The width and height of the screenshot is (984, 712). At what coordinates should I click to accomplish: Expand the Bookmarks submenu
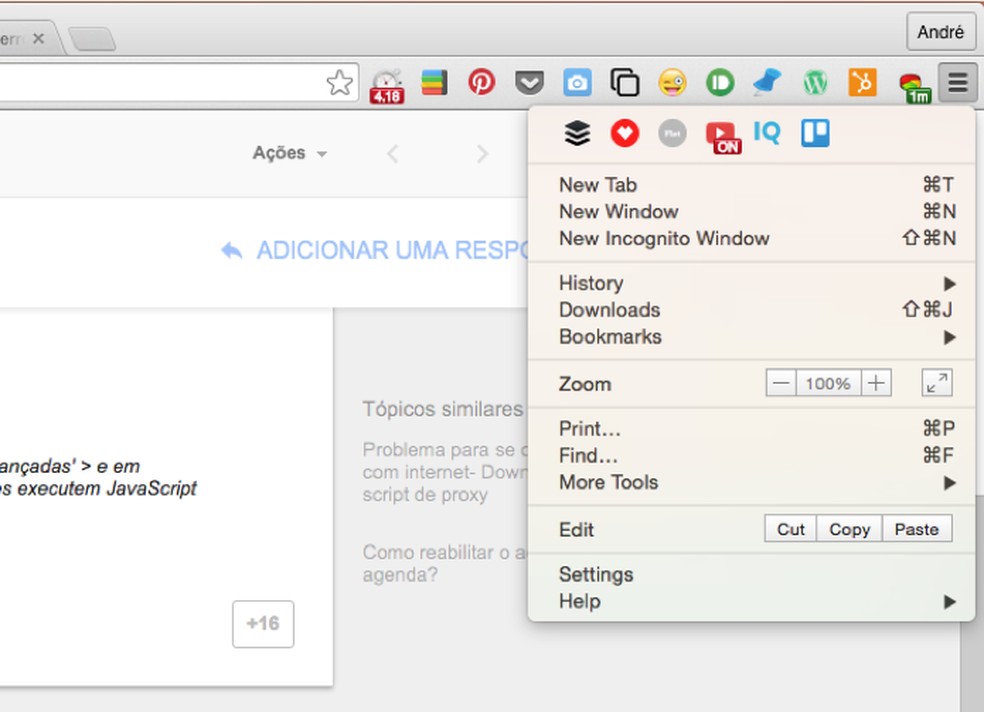pyautogui.click(x=752, y=337)
